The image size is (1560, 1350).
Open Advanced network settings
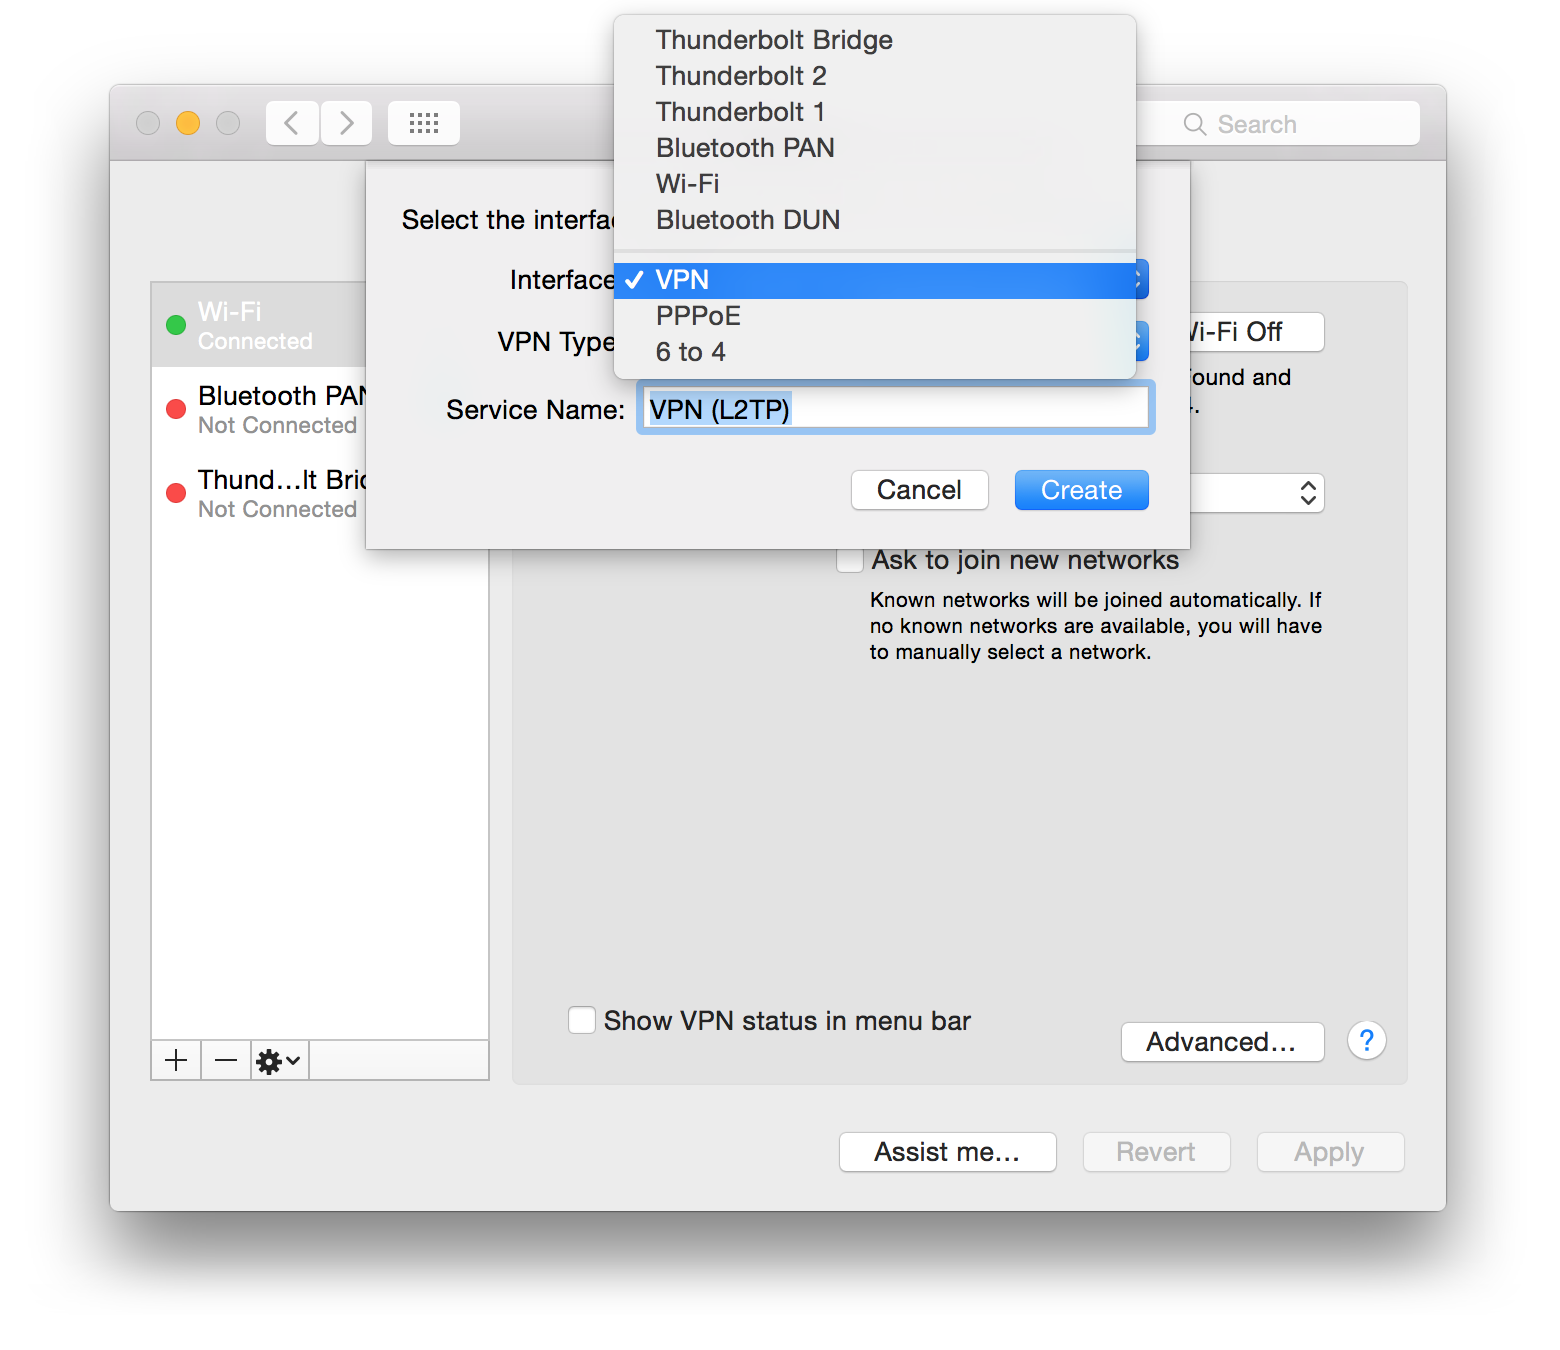(x=1223, y=1042)
